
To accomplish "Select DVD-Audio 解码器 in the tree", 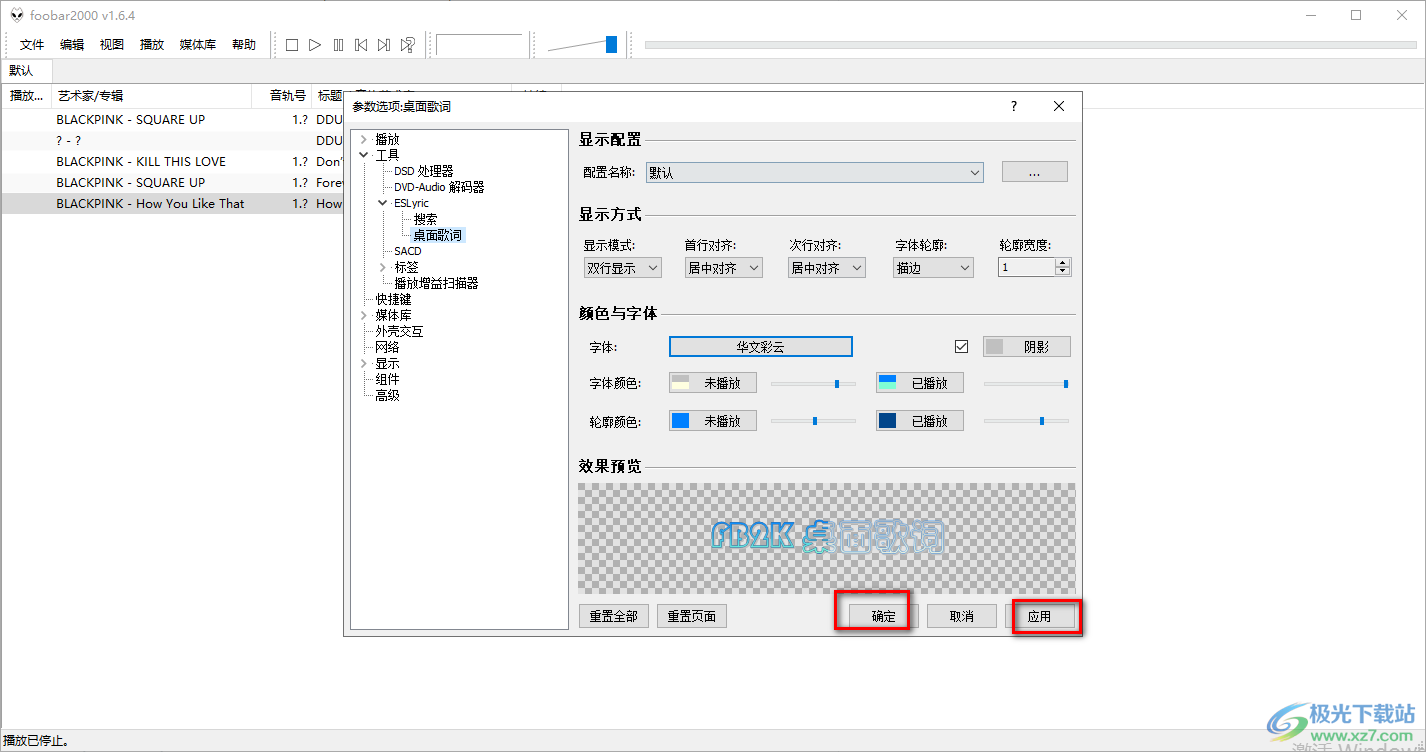I will coord(439,187).
